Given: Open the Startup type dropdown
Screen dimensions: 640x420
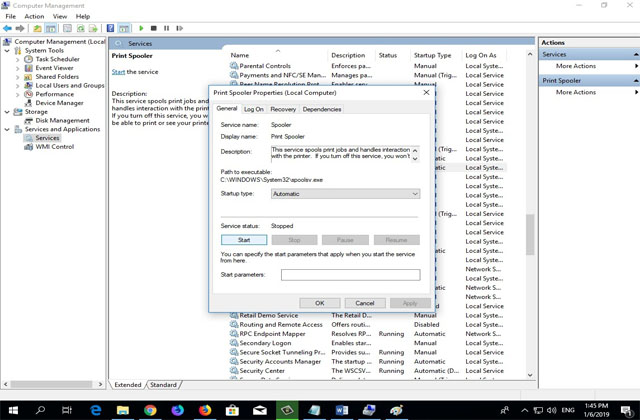Looking at the screenshot, I should coord(345,194).
